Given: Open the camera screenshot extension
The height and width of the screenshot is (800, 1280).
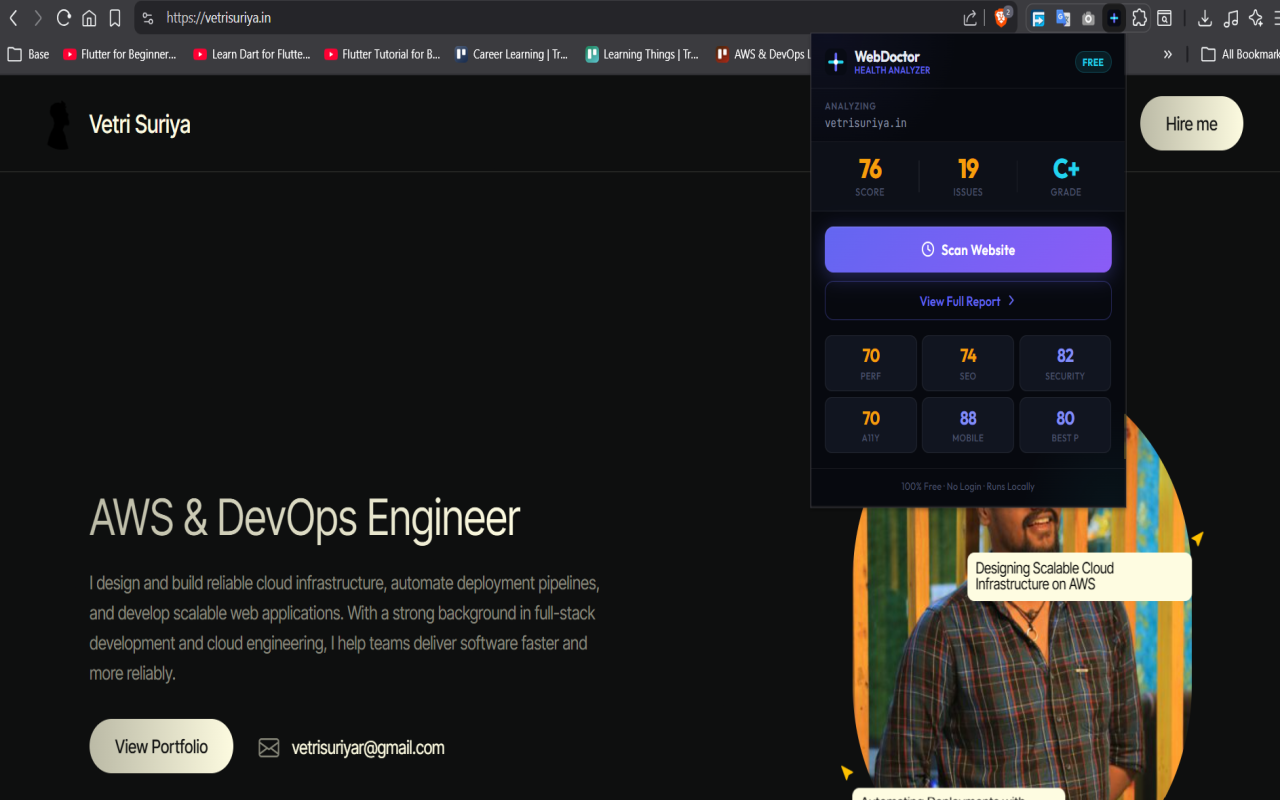Looking at the screenshot, I should (x=1088, y=18).
